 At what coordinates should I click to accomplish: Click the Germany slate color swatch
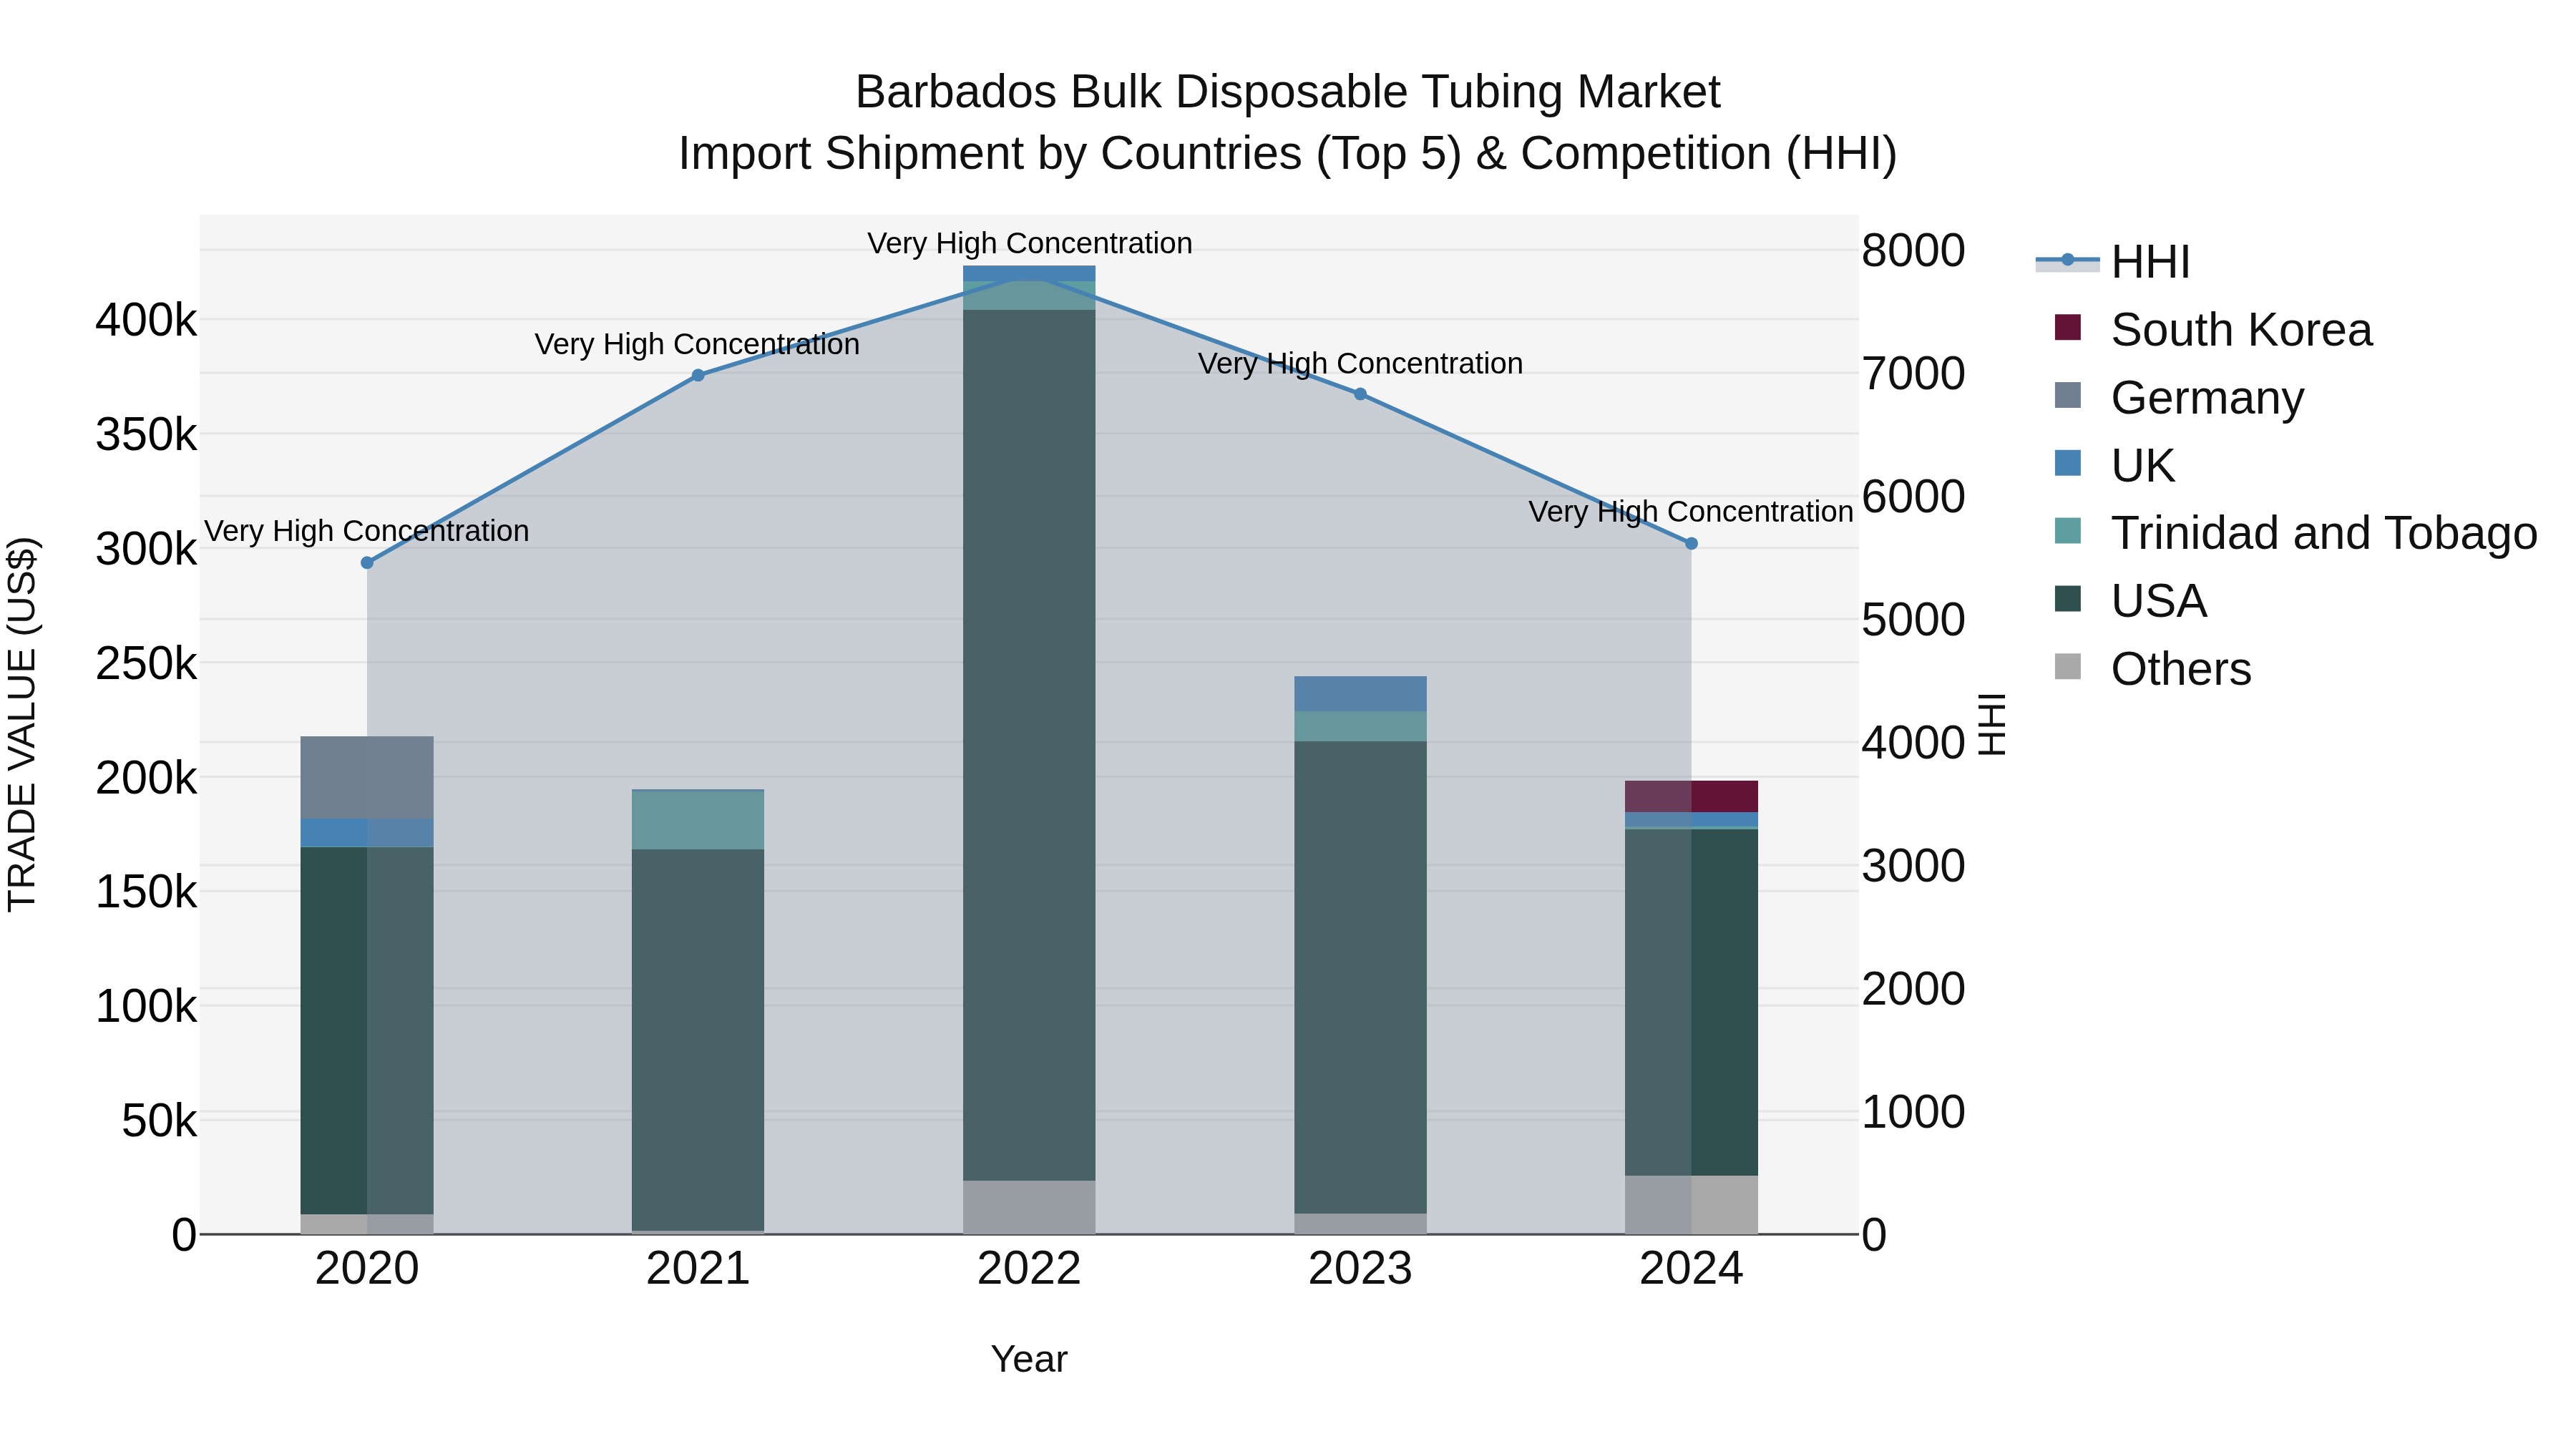2067,396
